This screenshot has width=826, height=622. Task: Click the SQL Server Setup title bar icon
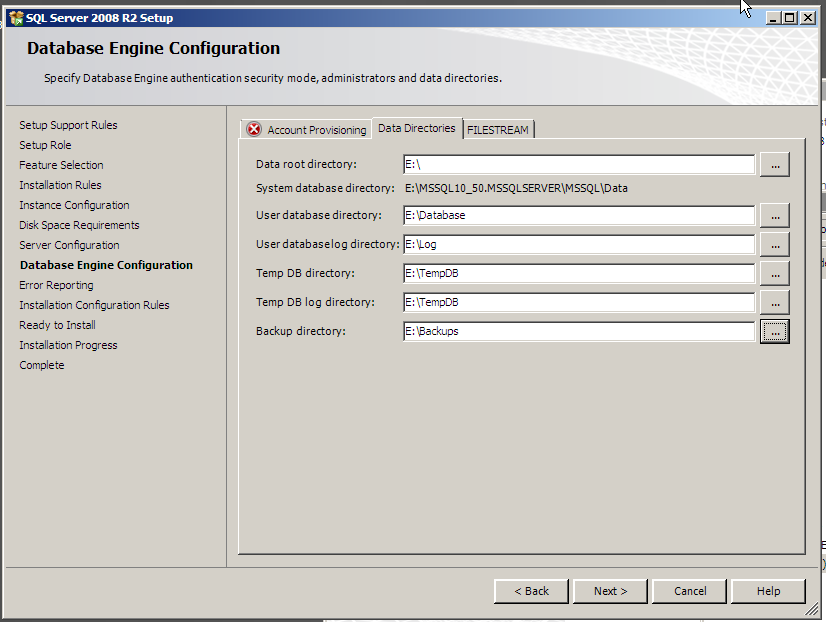click(16, 18)
